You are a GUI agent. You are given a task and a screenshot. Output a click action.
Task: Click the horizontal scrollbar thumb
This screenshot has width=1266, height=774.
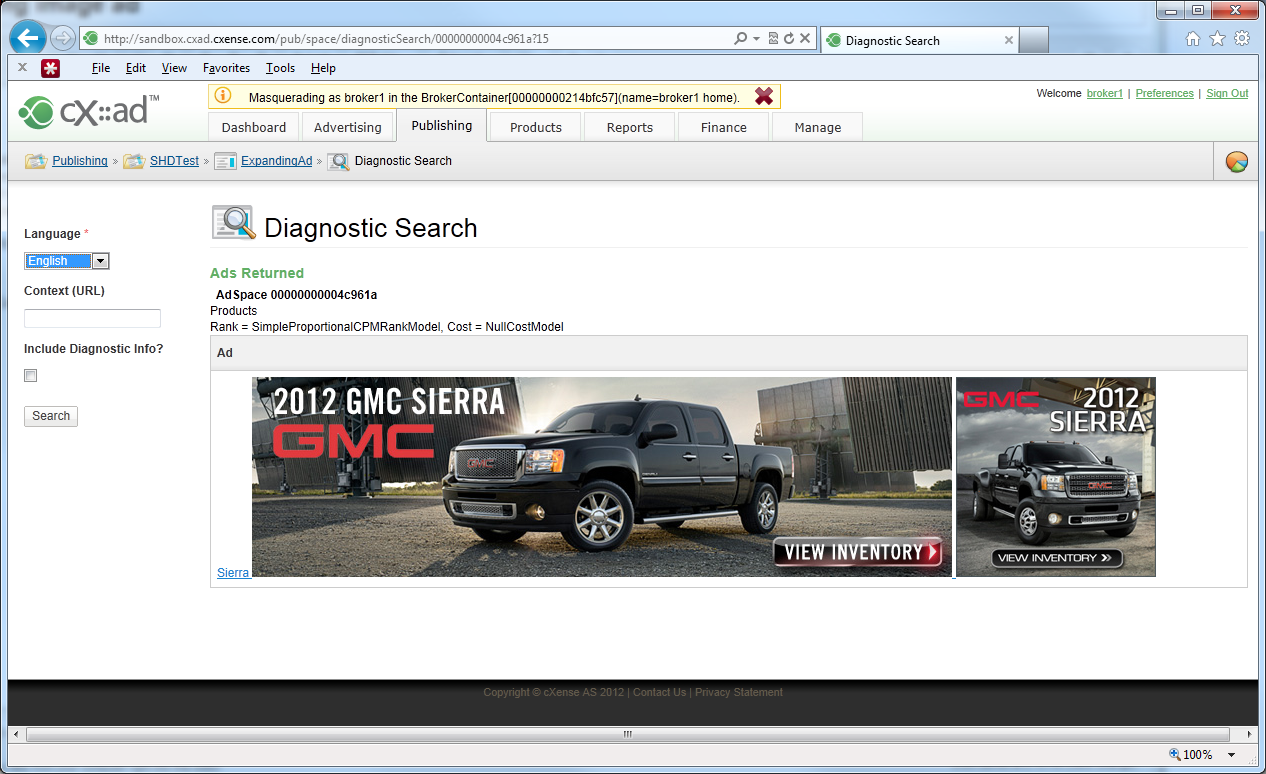[x=627, y=734]
